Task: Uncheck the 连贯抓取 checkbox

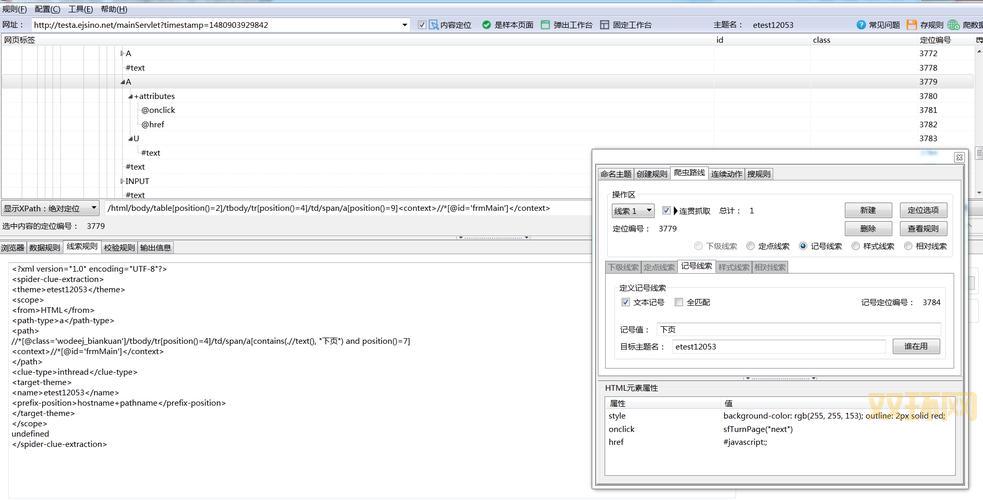Action: tap(667, 211)
